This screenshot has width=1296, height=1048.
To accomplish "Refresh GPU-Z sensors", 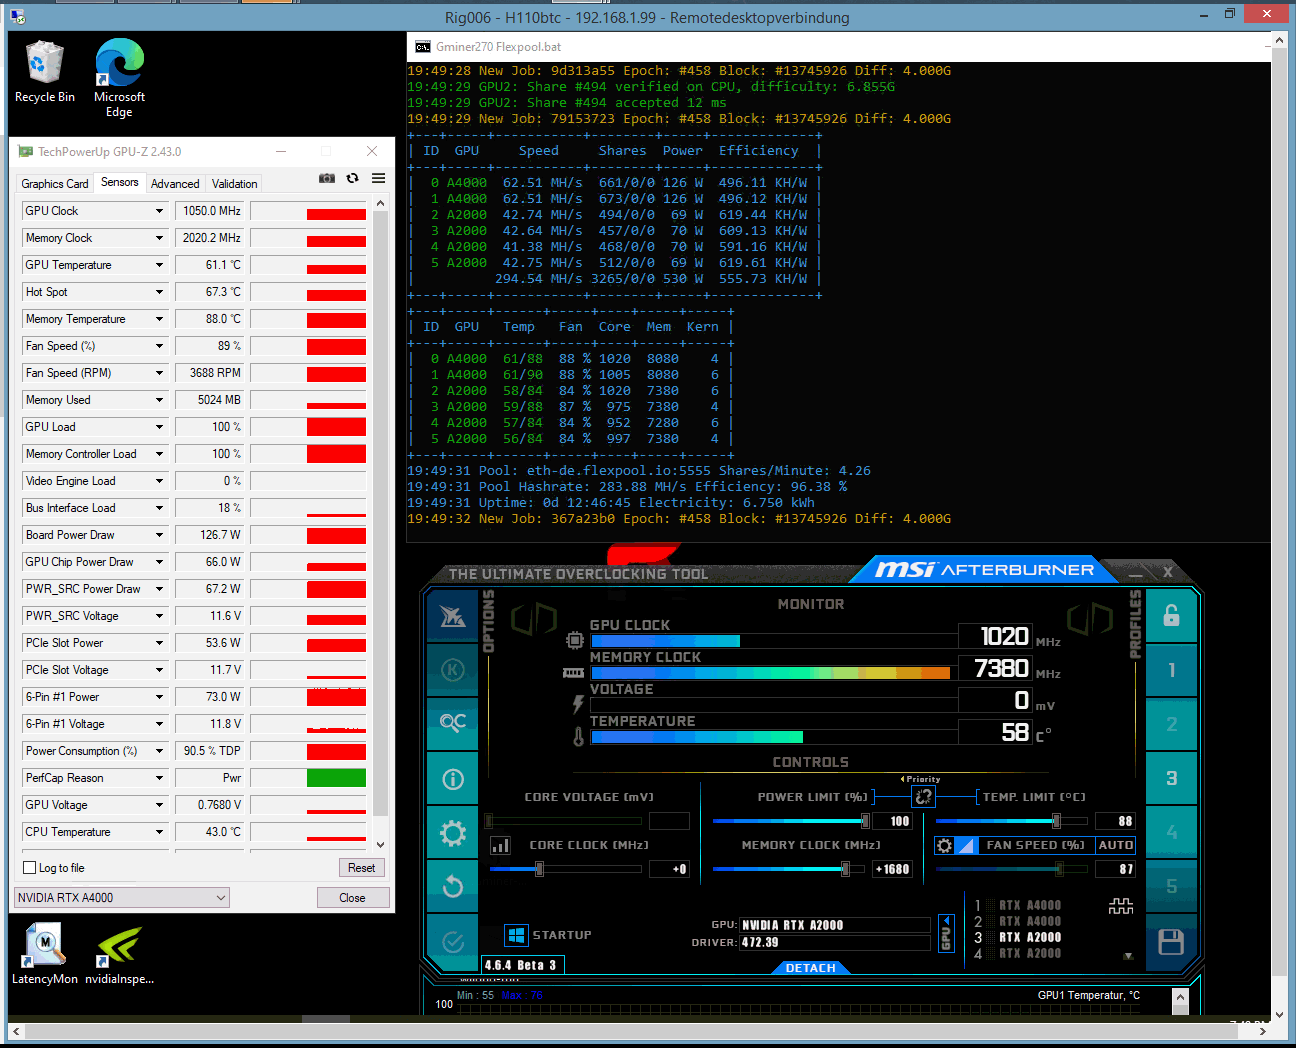I will point(352,178).
